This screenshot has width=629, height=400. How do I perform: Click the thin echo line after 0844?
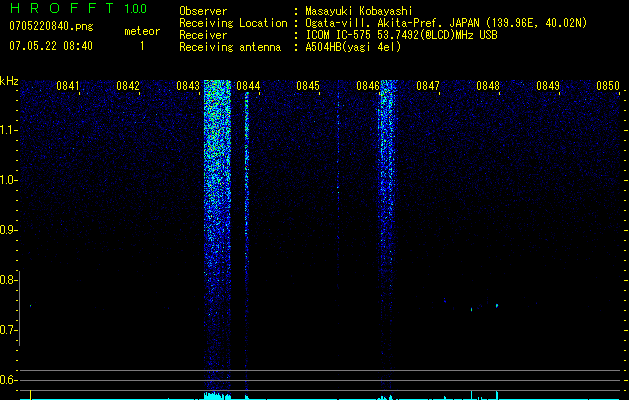tap(247, 241)
